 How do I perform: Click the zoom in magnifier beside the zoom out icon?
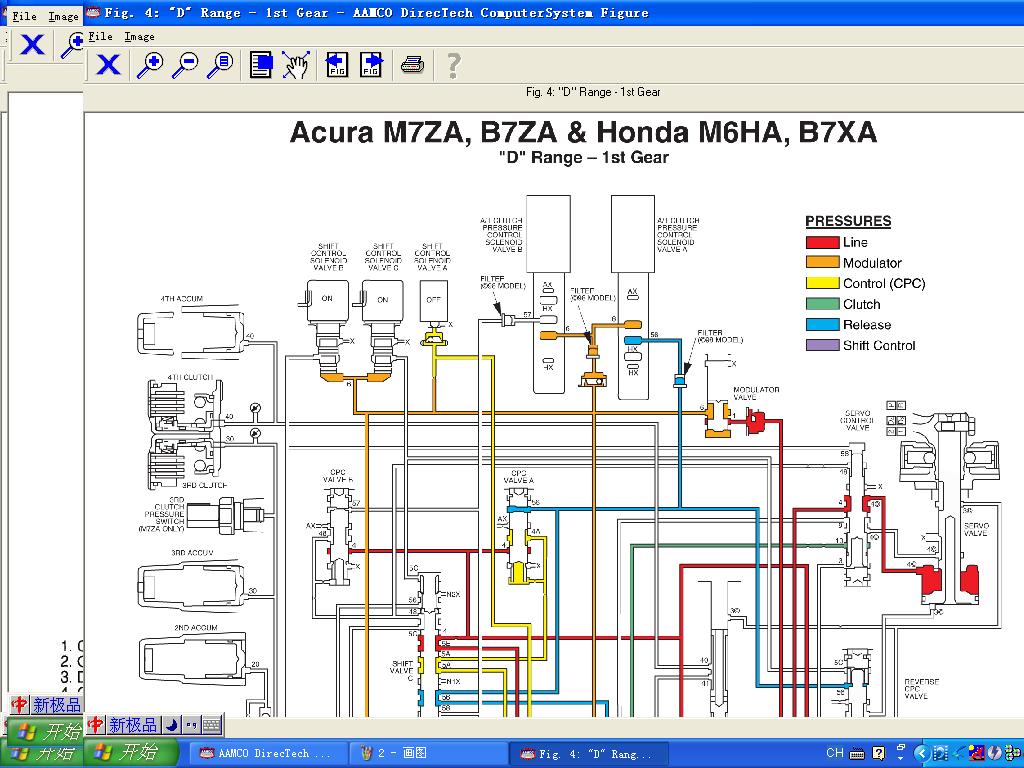click(x=151, y=65)
